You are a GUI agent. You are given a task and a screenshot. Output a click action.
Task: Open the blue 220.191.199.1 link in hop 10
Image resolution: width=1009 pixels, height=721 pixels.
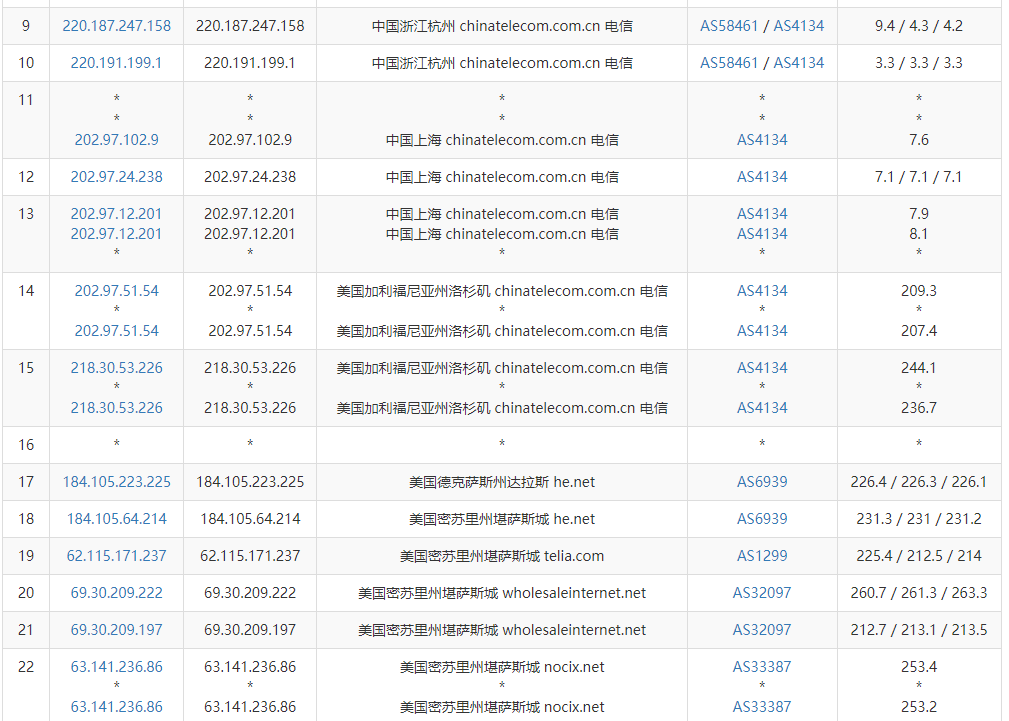pyautogui.click(x=116, y=63)
